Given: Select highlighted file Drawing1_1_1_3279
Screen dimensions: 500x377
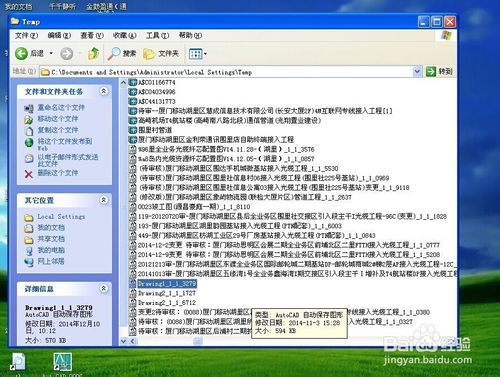Looking at the screenshot, I should [x=167, y=284].
